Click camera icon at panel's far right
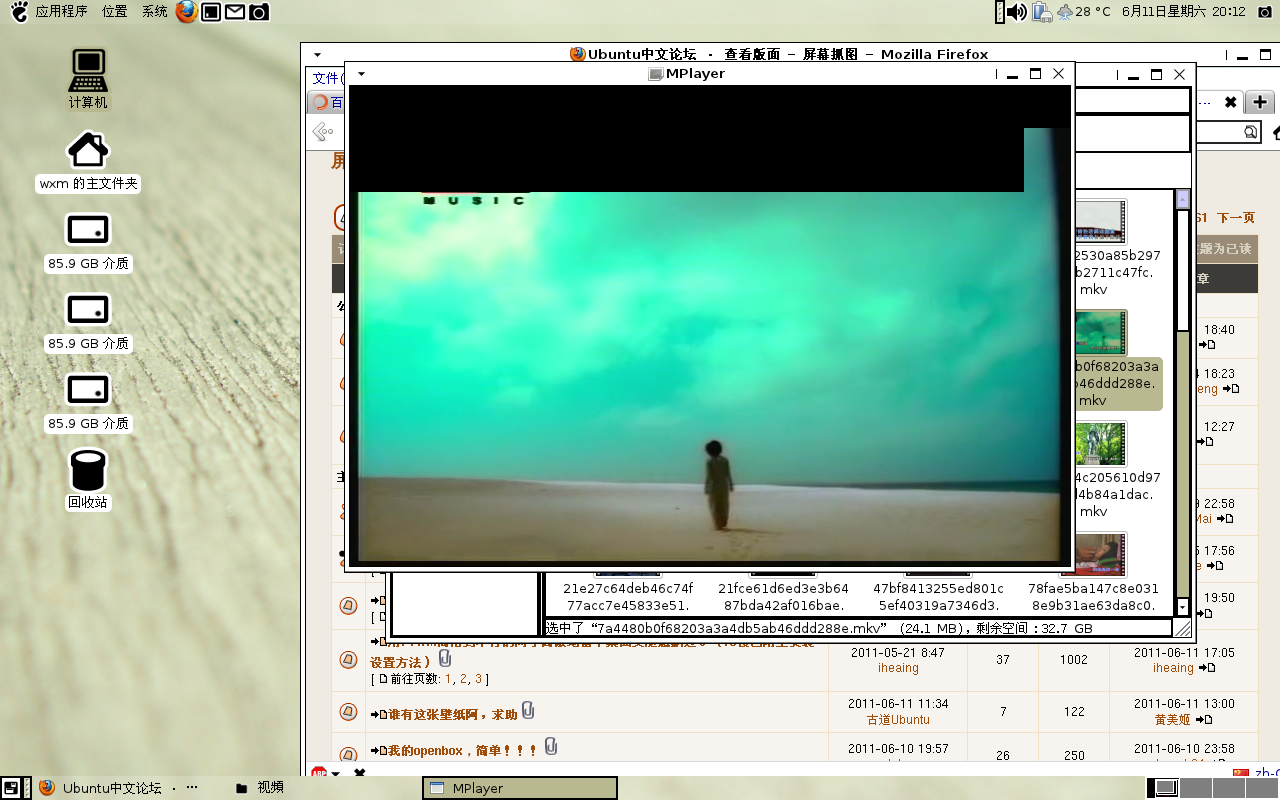 point(1264,12)
